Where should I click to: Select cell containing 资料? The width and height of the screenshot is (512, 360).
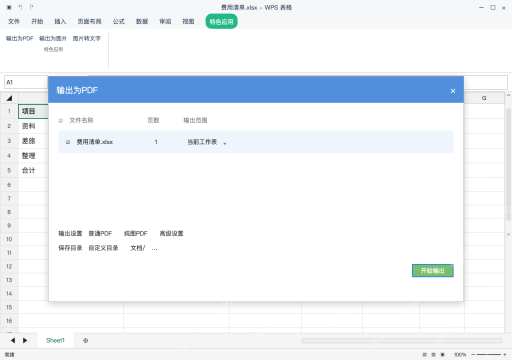coord(33,126)
